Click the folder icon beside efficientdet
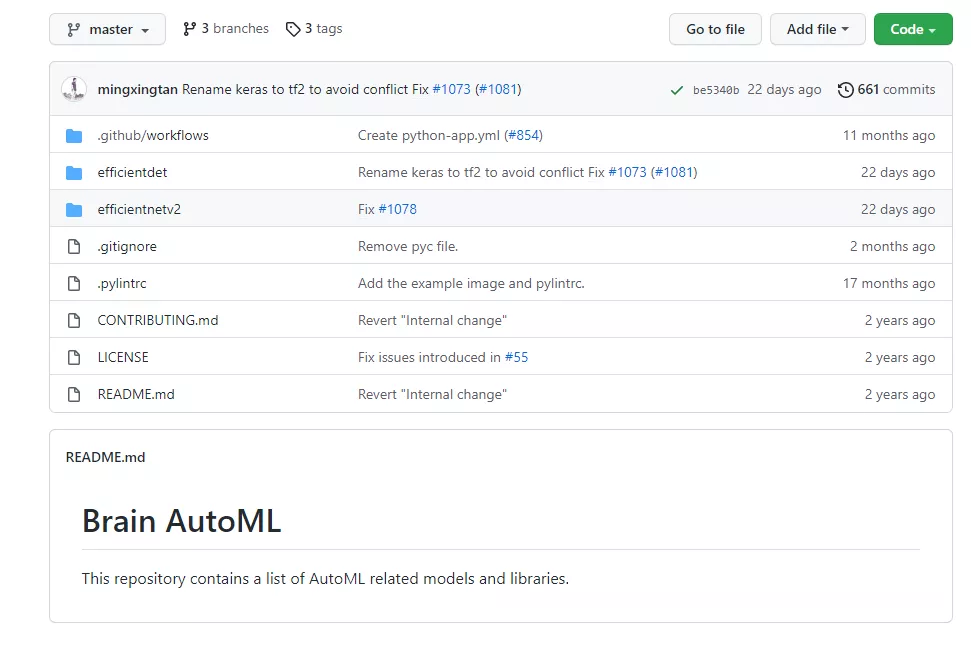Screen dimensions: 971x645 point(74,172)
